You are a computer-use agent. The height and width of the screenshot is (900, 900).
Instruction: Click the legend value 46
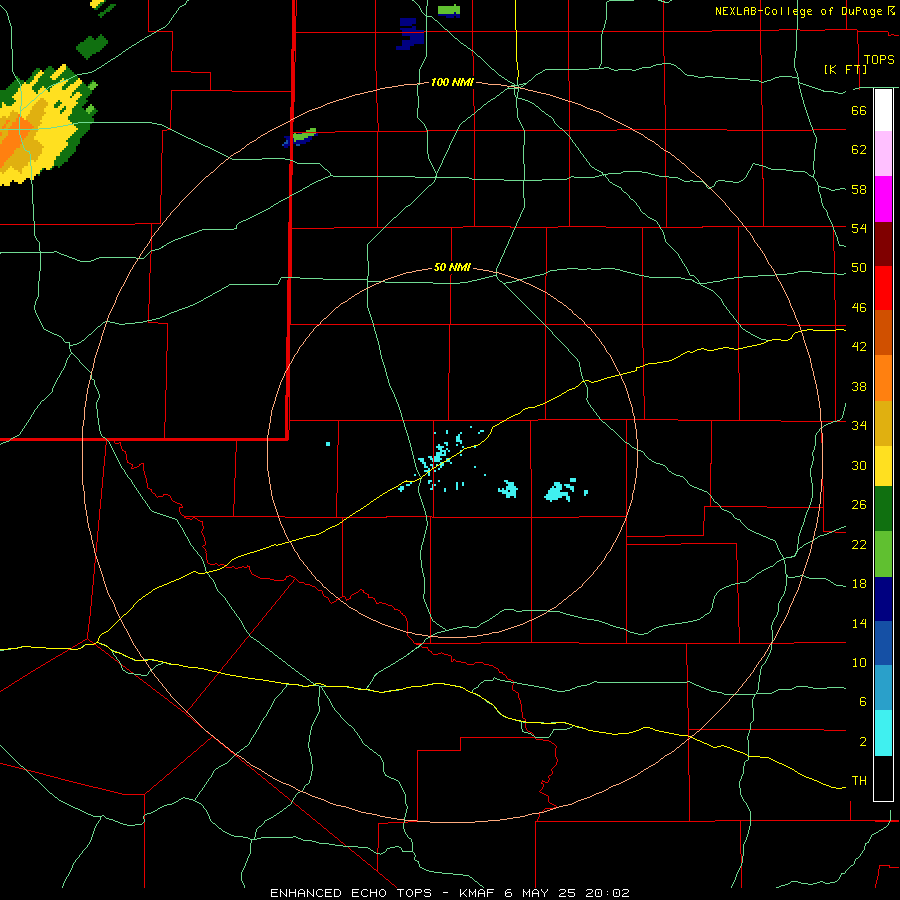(859, 308)
